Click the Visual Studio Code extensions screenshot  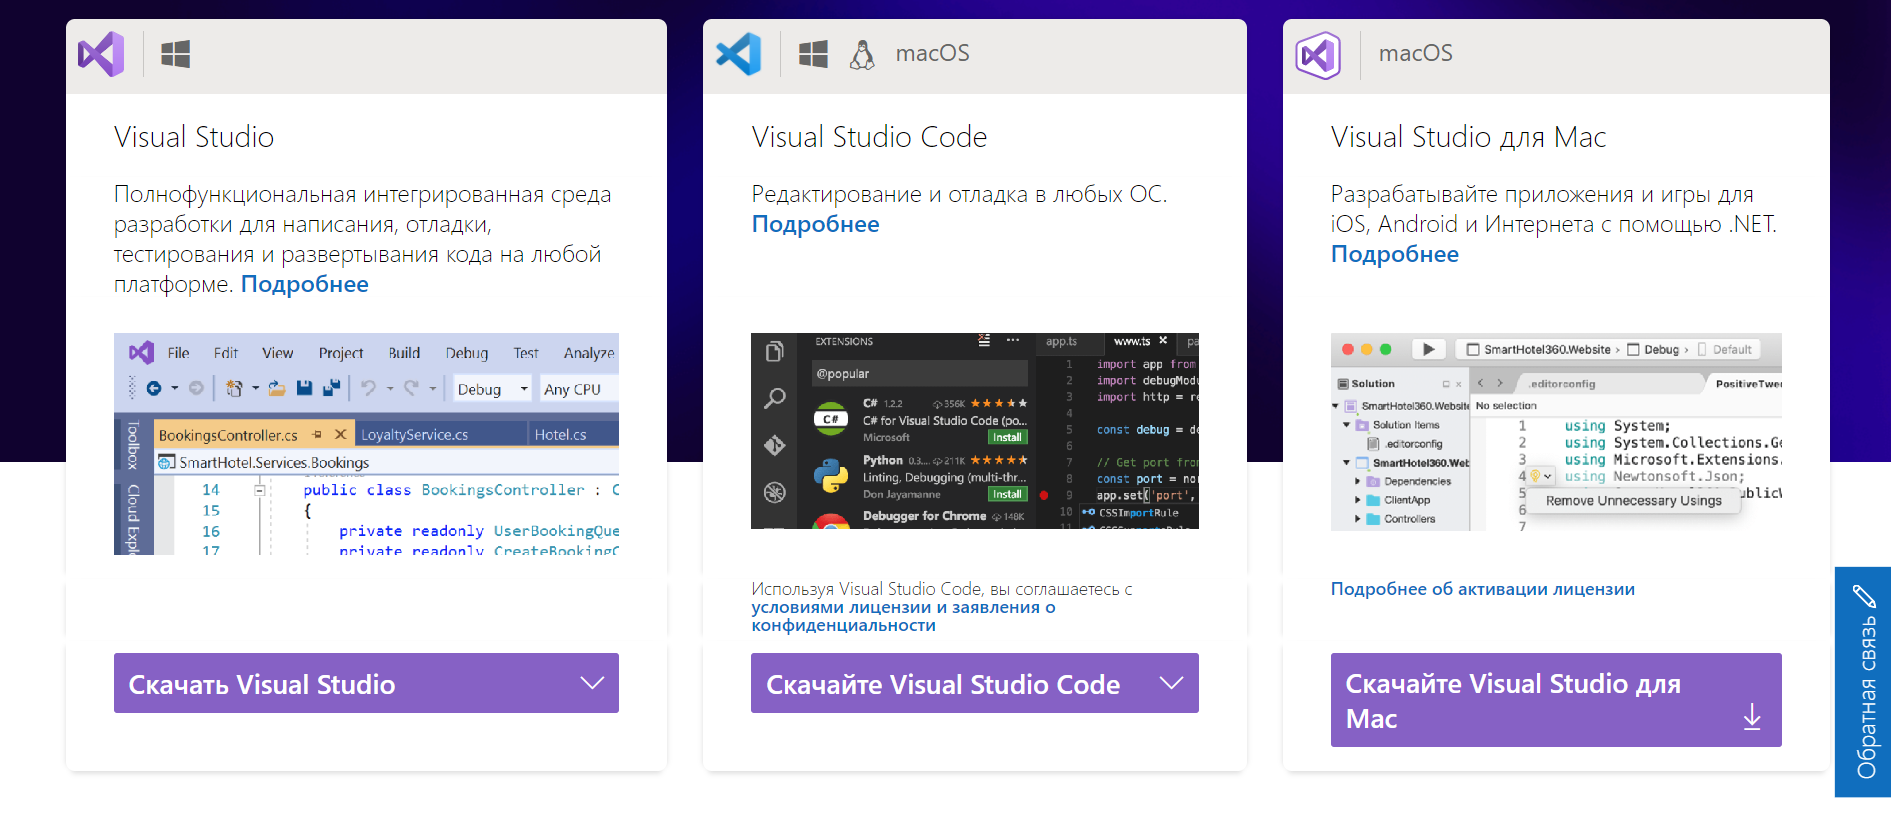click(975, 431)
